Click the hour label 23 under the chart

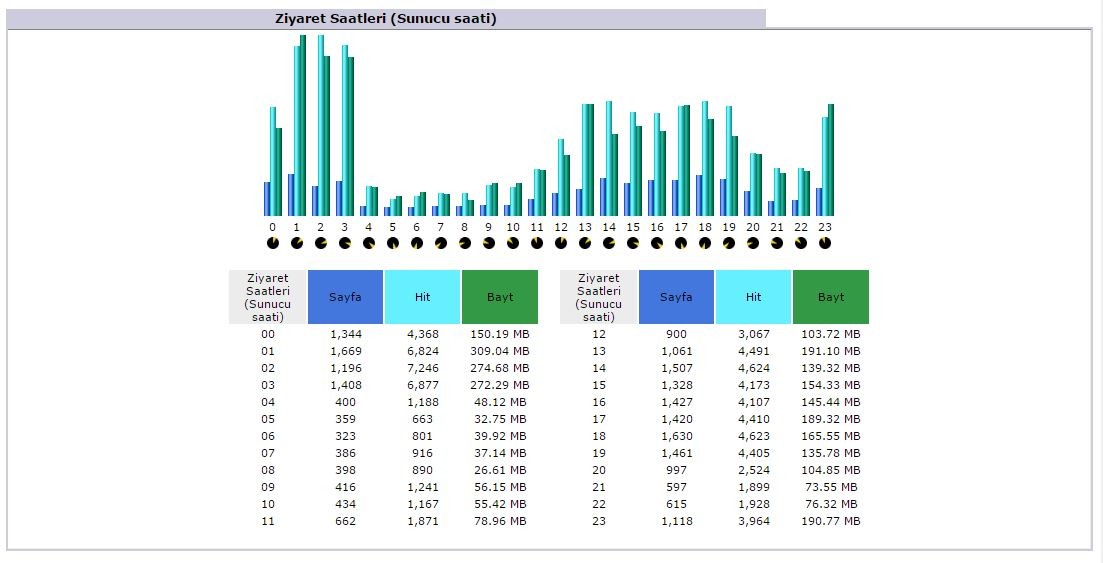point(824,227)
